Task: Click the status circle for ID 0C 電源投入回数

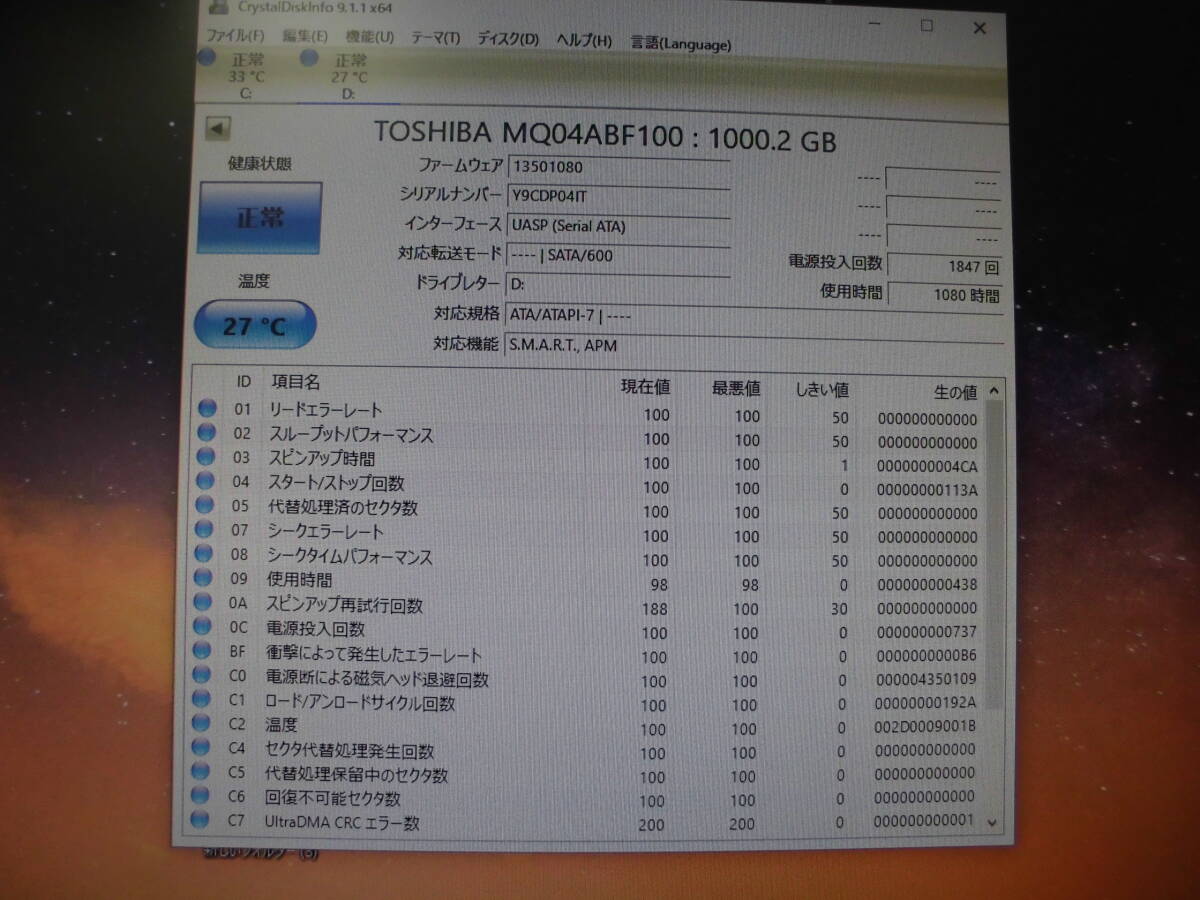Action: click(x=204, y=626)
